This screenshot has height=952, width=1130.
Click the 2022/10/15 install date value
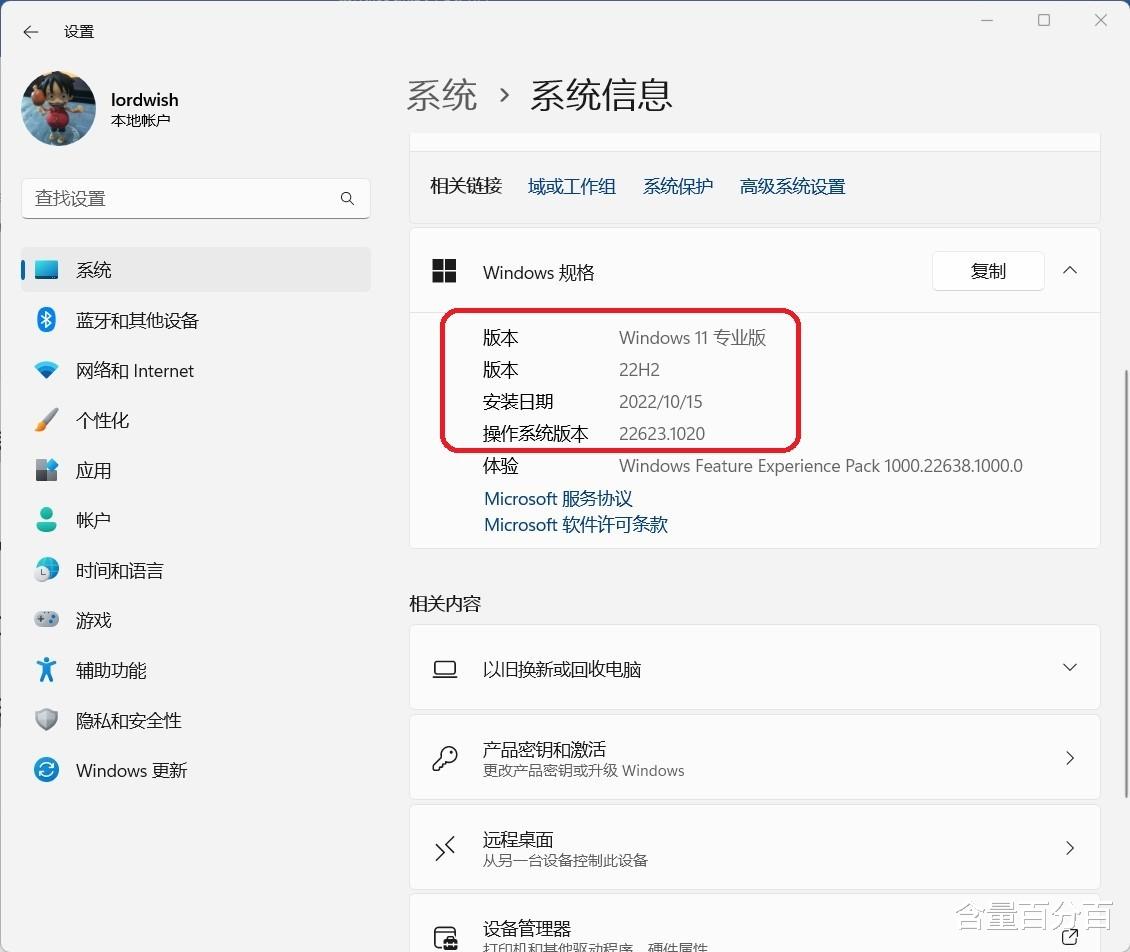tap(660, 401)
